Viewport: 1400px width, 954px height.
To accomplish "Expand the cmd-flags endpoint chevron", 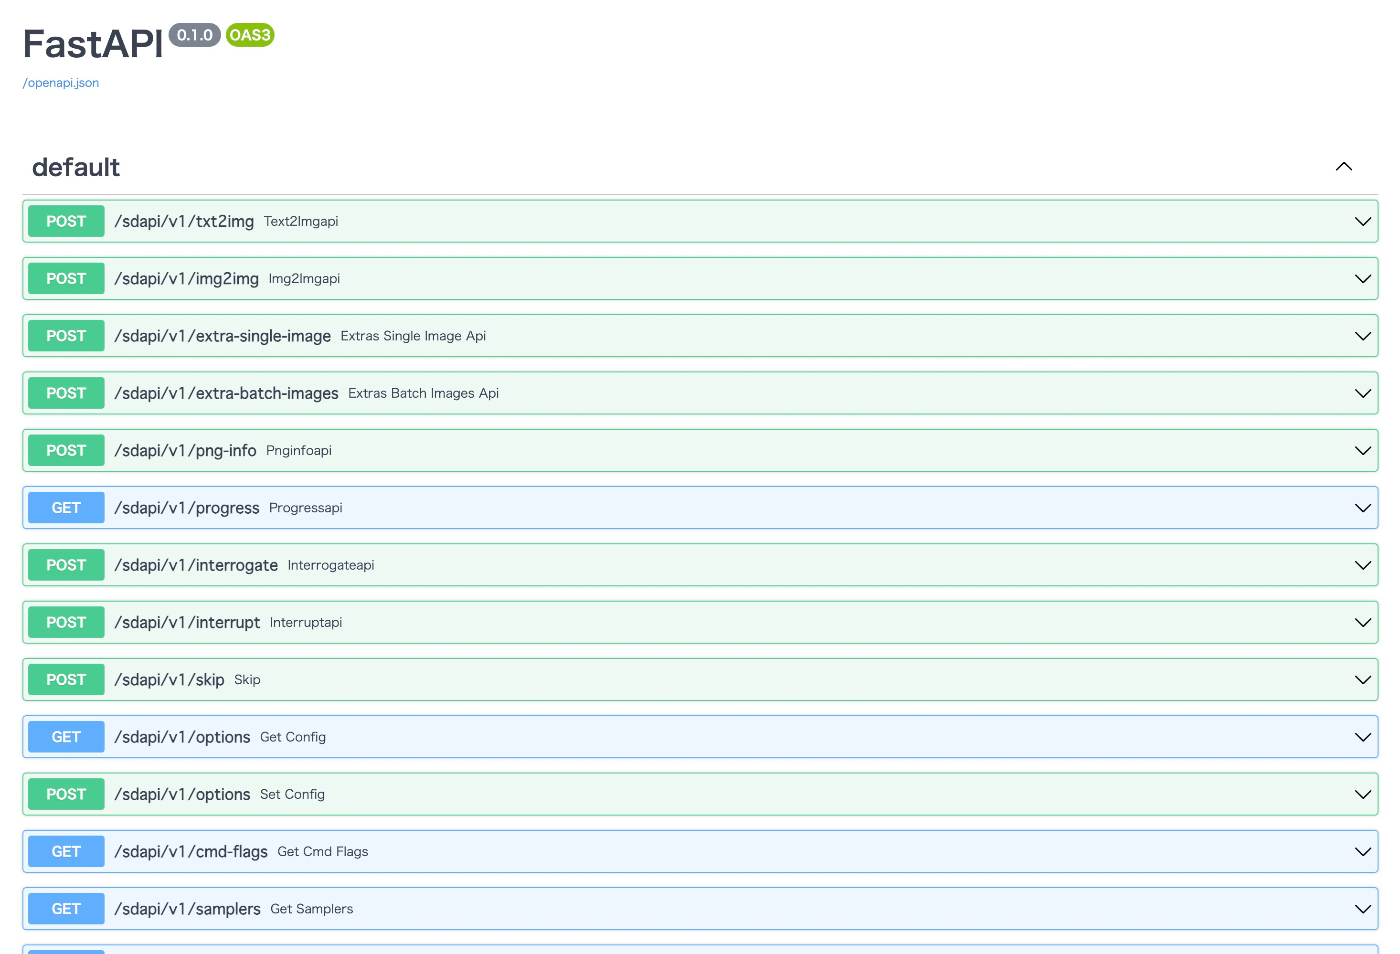I will [1362, 852].
